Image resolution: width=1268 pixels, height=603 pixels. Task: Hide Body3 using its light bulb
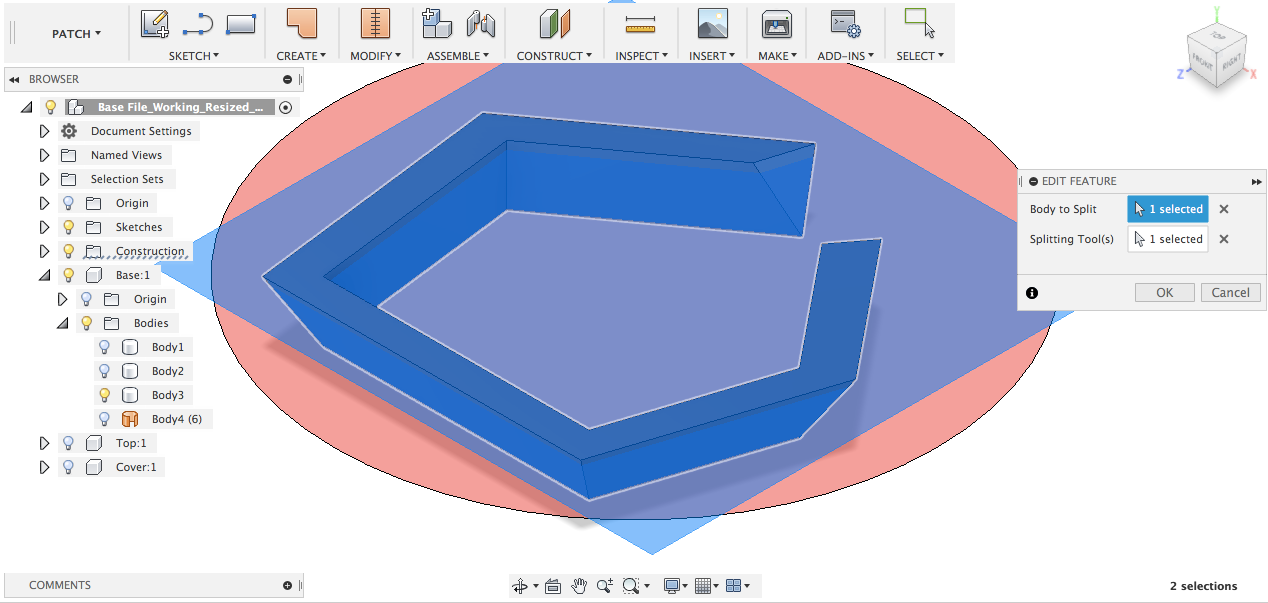tap(104, 395)
